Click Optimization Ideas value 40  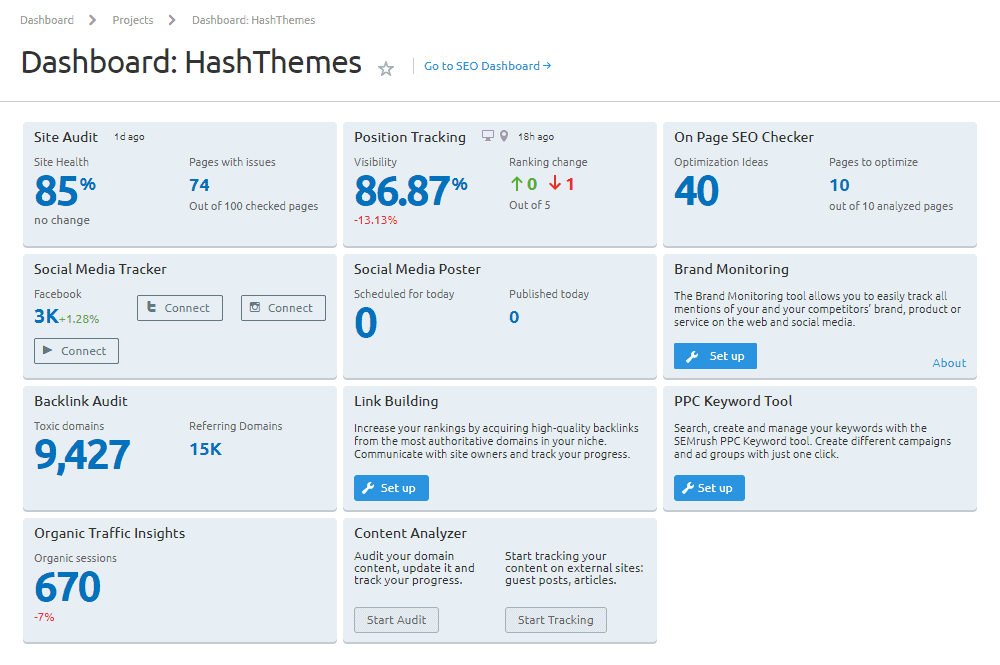point(696,190)
